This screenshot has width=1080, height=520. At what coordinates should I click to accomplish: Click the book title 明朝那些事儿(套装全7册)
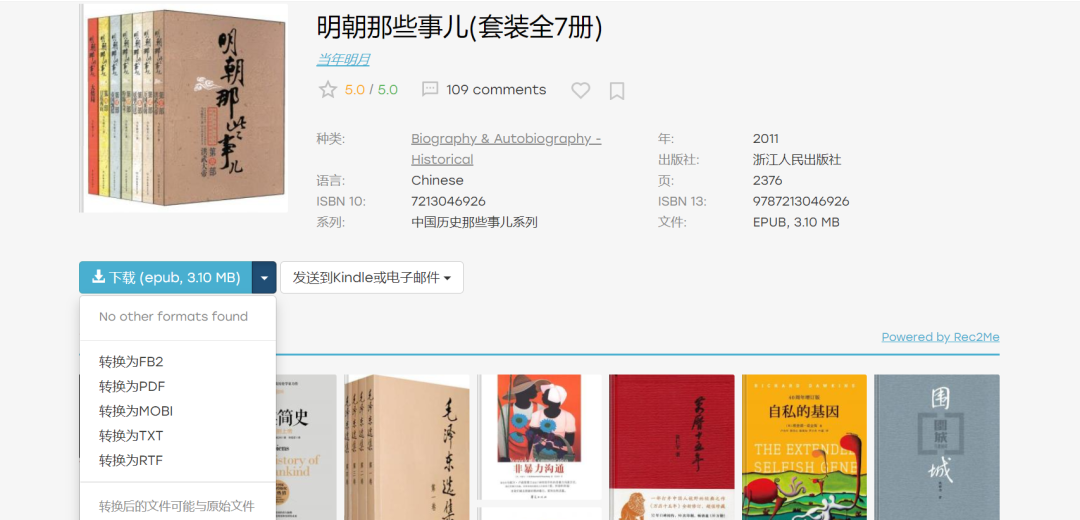tap(459, 28)
